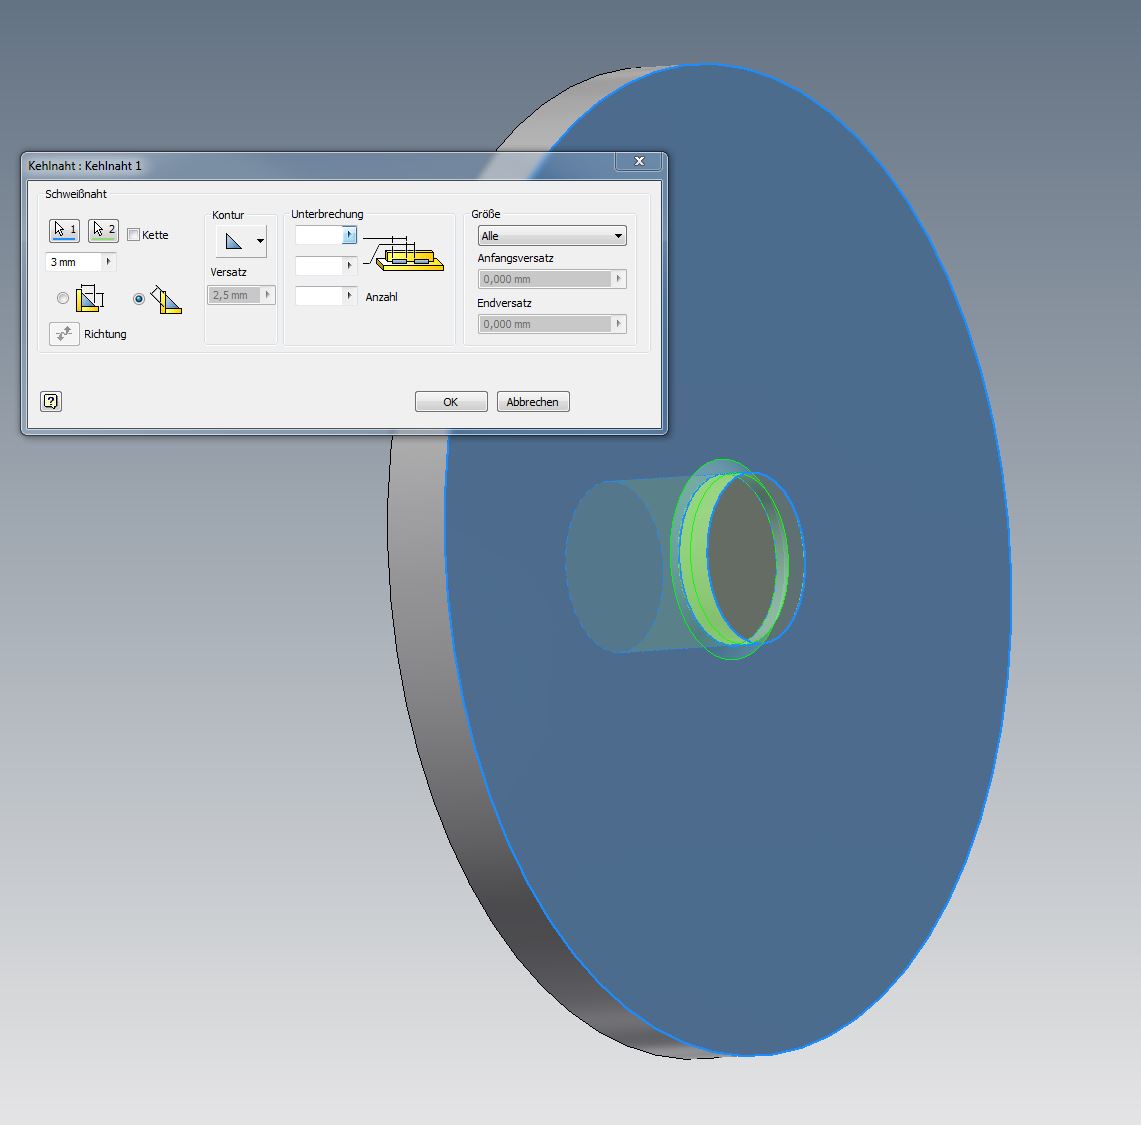Open the first Unterbrechung field arrow

(x=349, y=235)
